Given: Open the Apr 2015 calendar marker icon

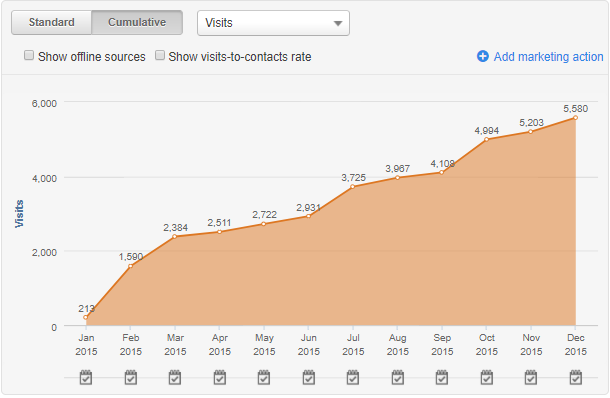Looking at the screenshot, I should [219, 377].
